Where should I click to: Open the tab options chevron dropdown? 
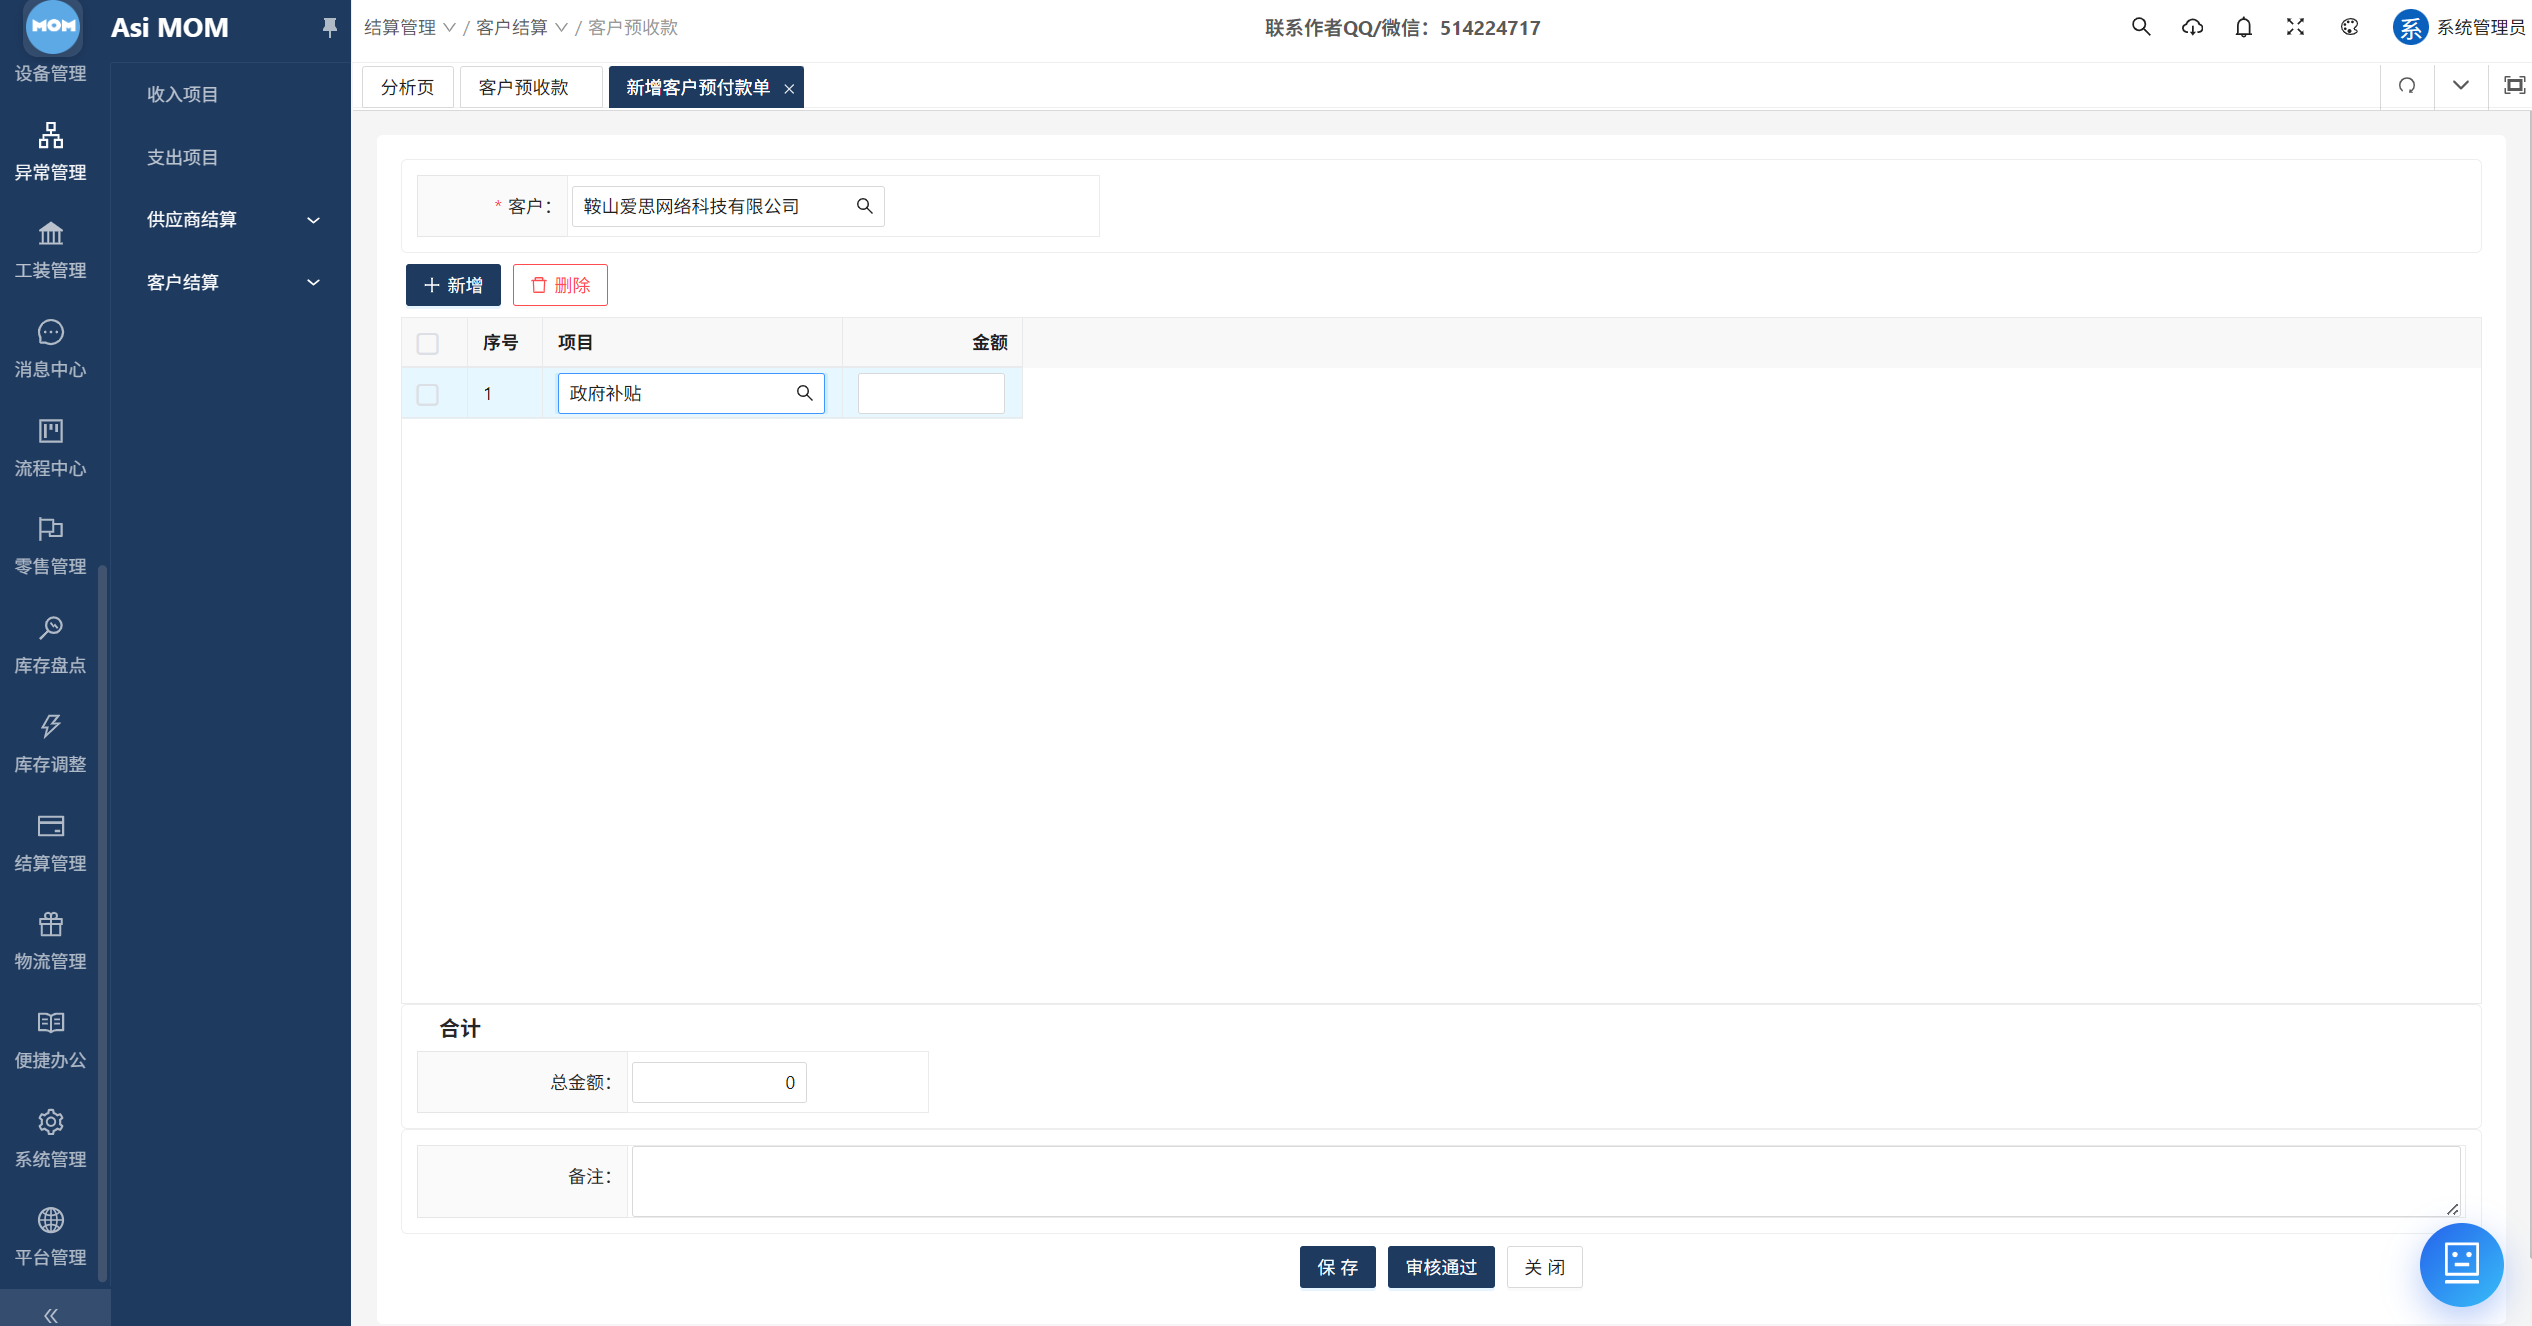point(2461,86)
